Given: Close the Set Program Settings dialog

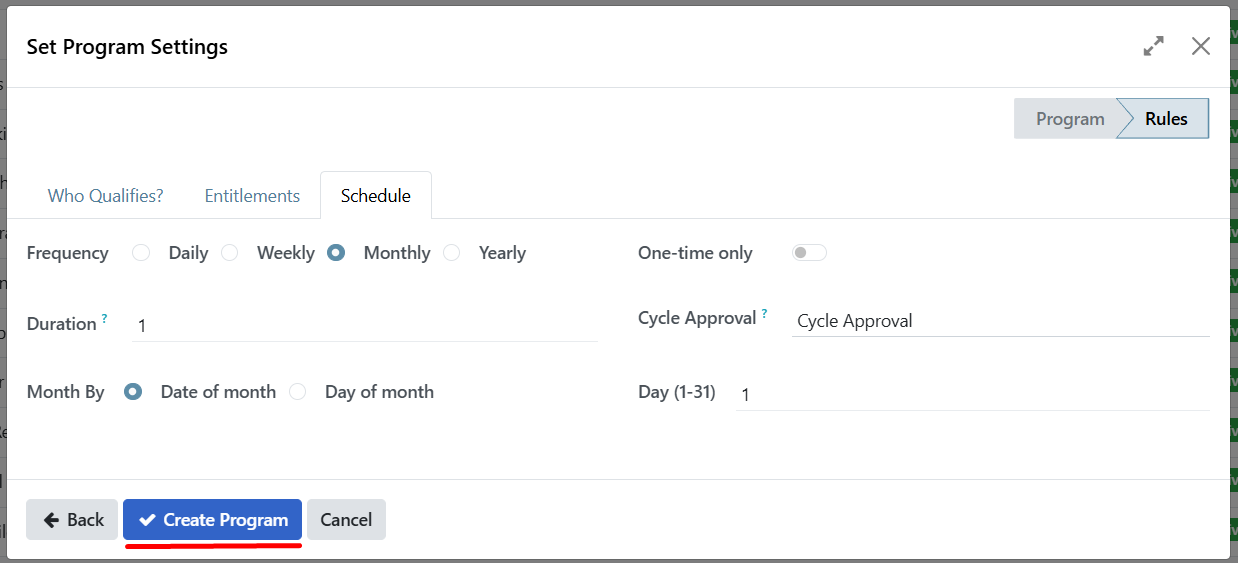Looking at the screenshot, I should [x=1201, y=46].
